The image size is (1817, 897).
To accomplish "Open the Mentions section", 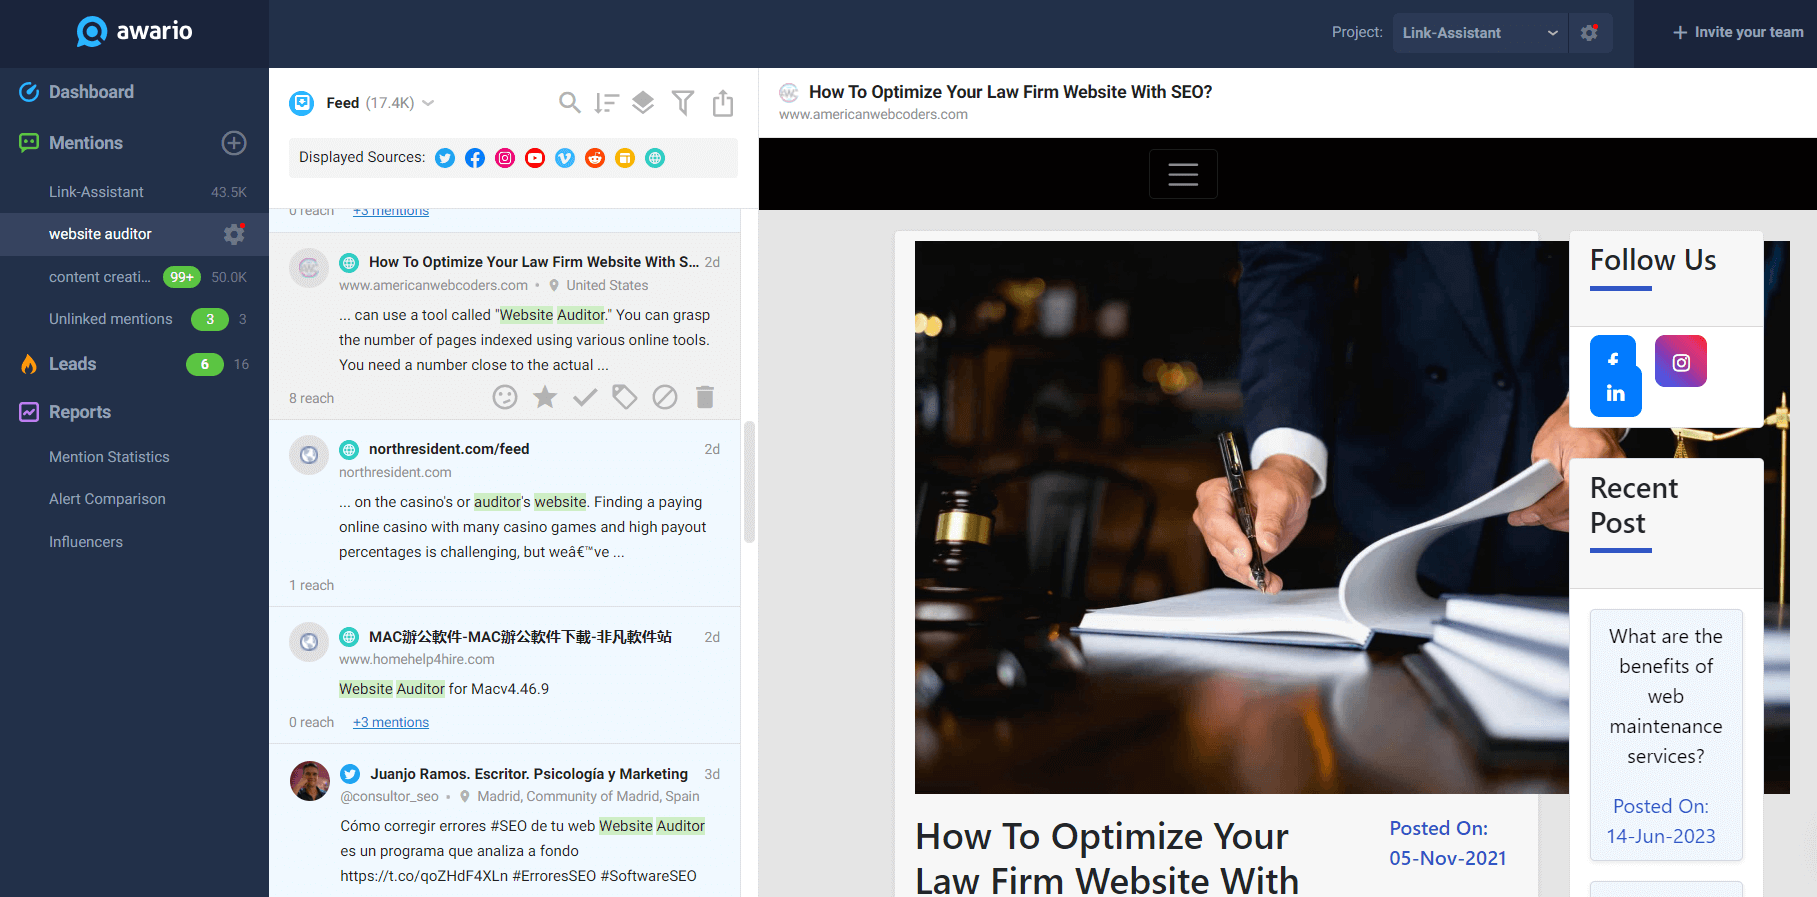I will click(86, 143).
